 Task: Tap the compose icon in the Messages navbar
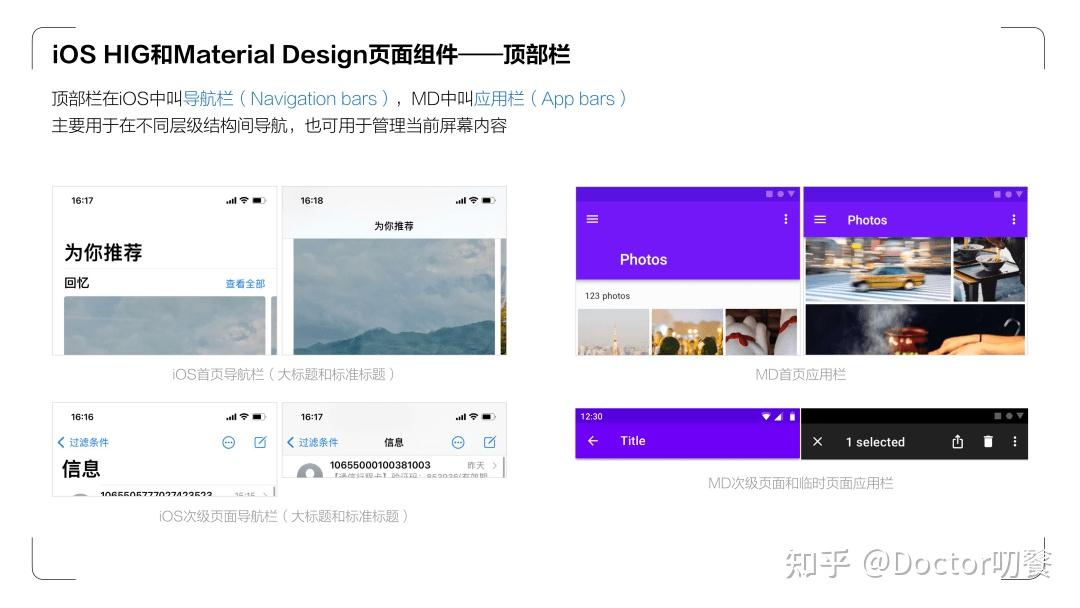(x=490, y=441)
